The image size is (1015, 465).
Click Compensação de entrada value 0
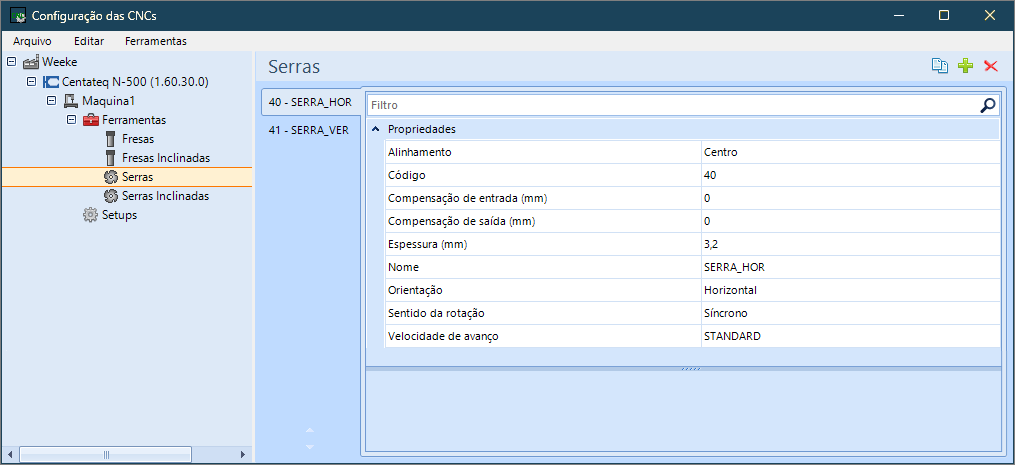(850, 198)
